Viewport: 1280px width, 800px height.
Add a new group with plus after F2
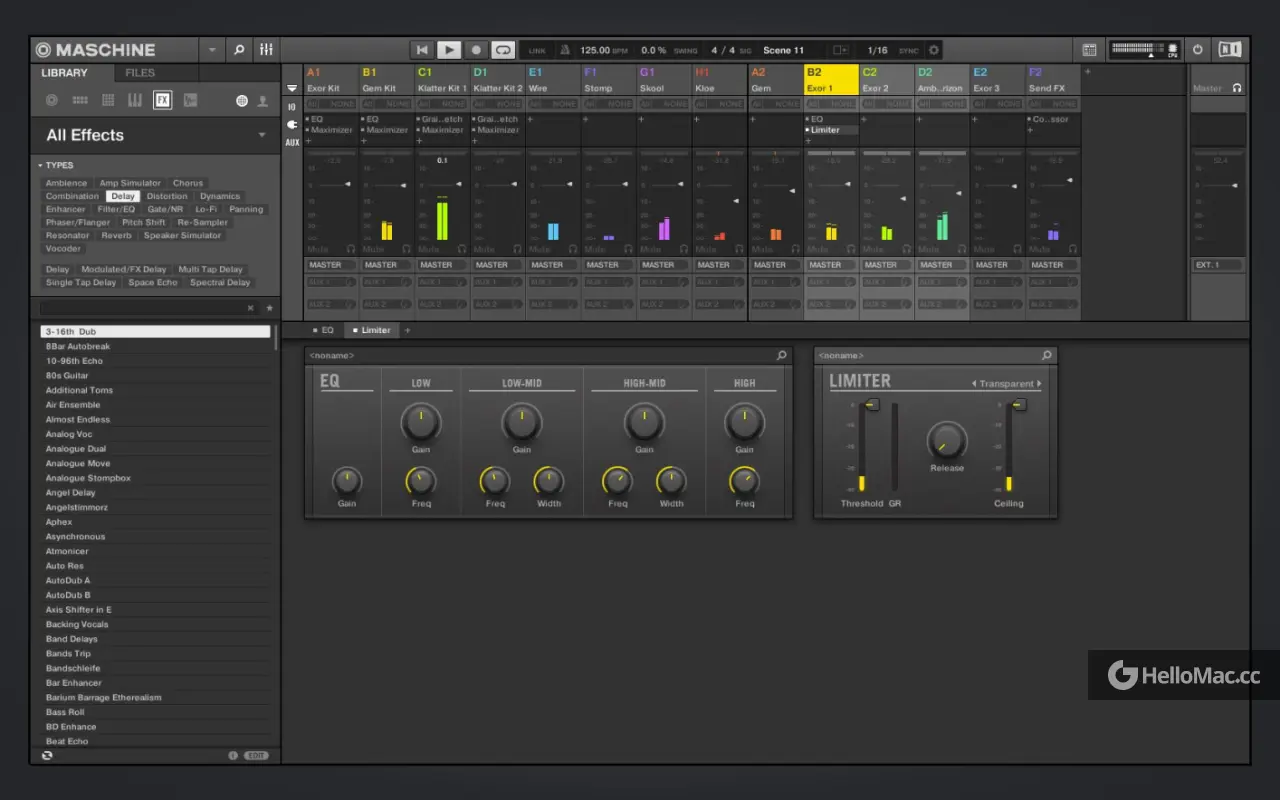click(1088, 72)
